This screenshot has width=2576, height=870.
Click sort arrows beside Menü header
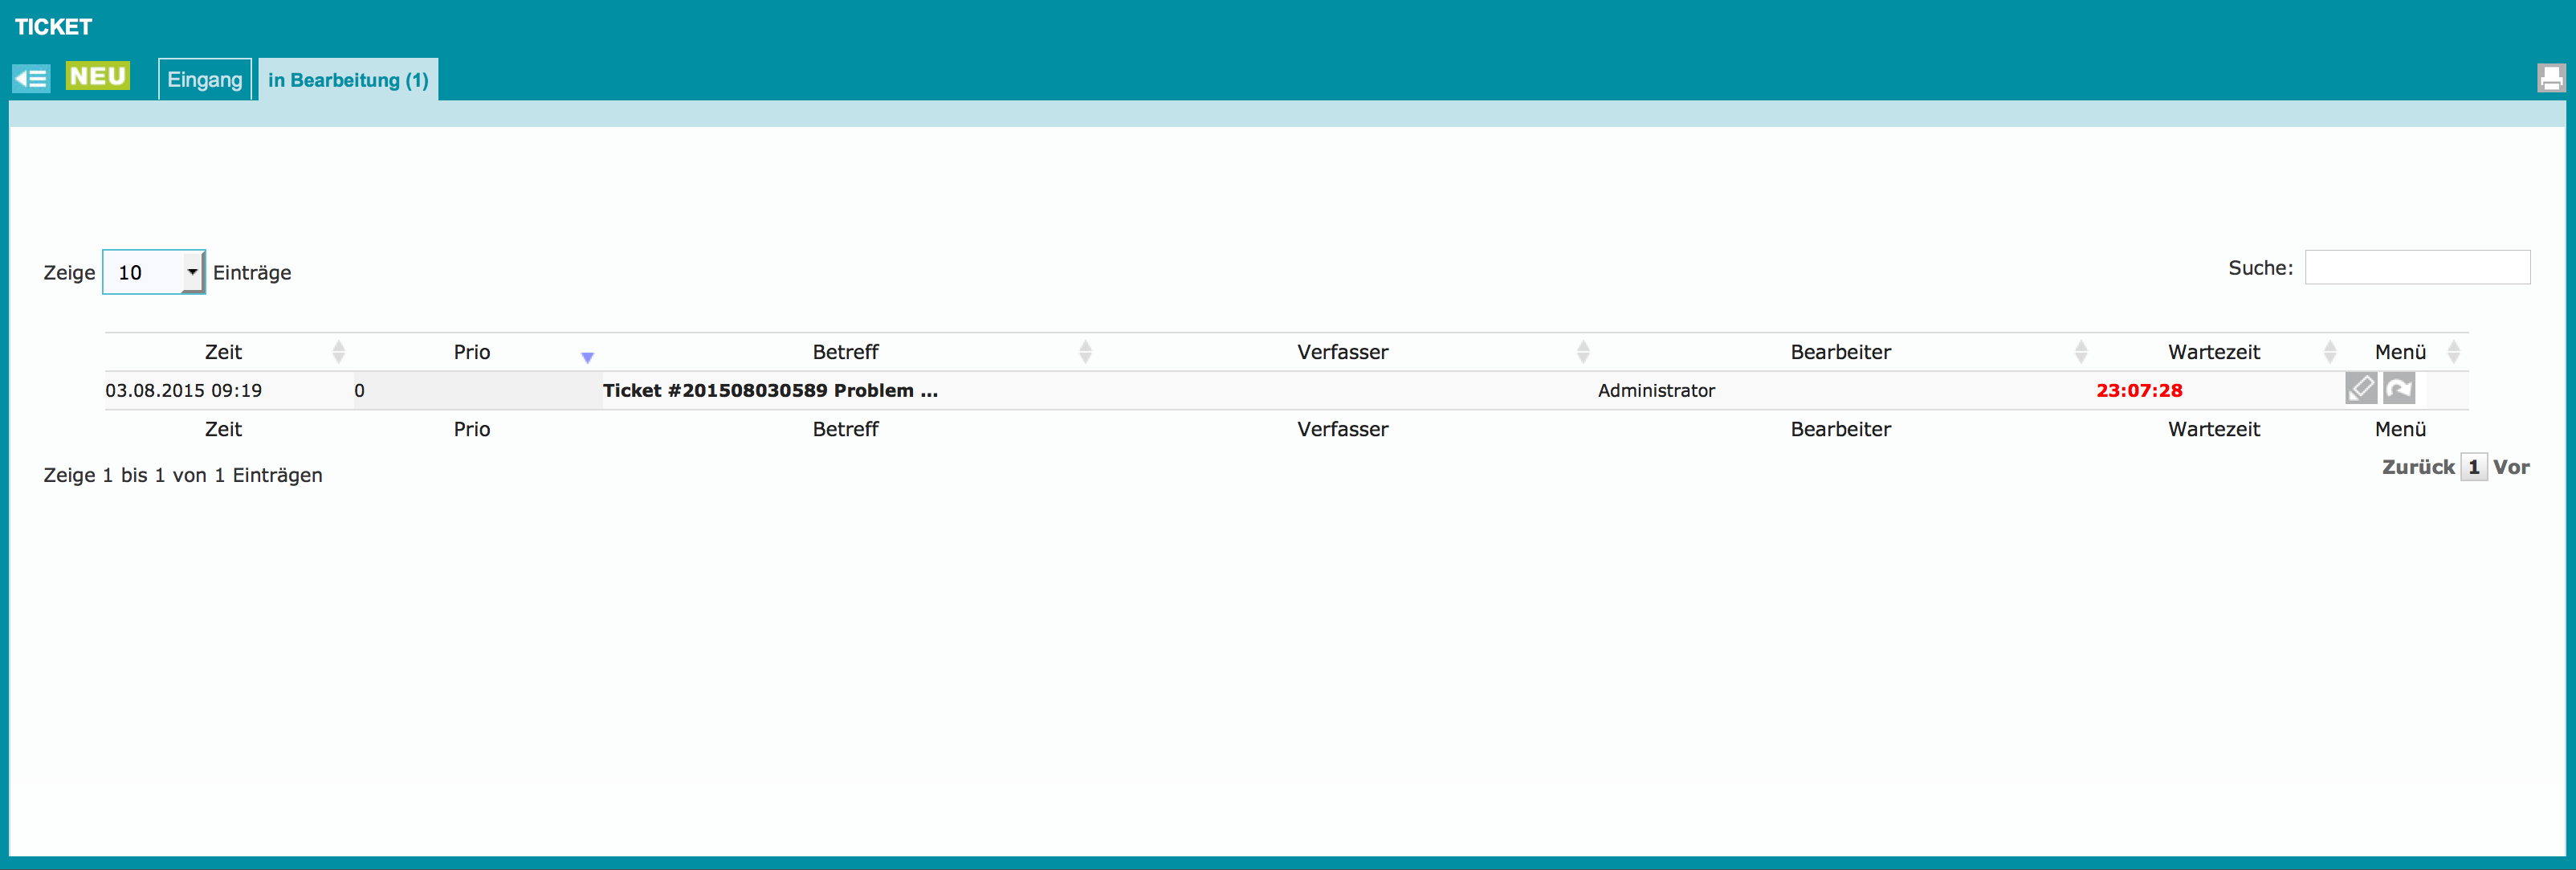coord(2453,352)
